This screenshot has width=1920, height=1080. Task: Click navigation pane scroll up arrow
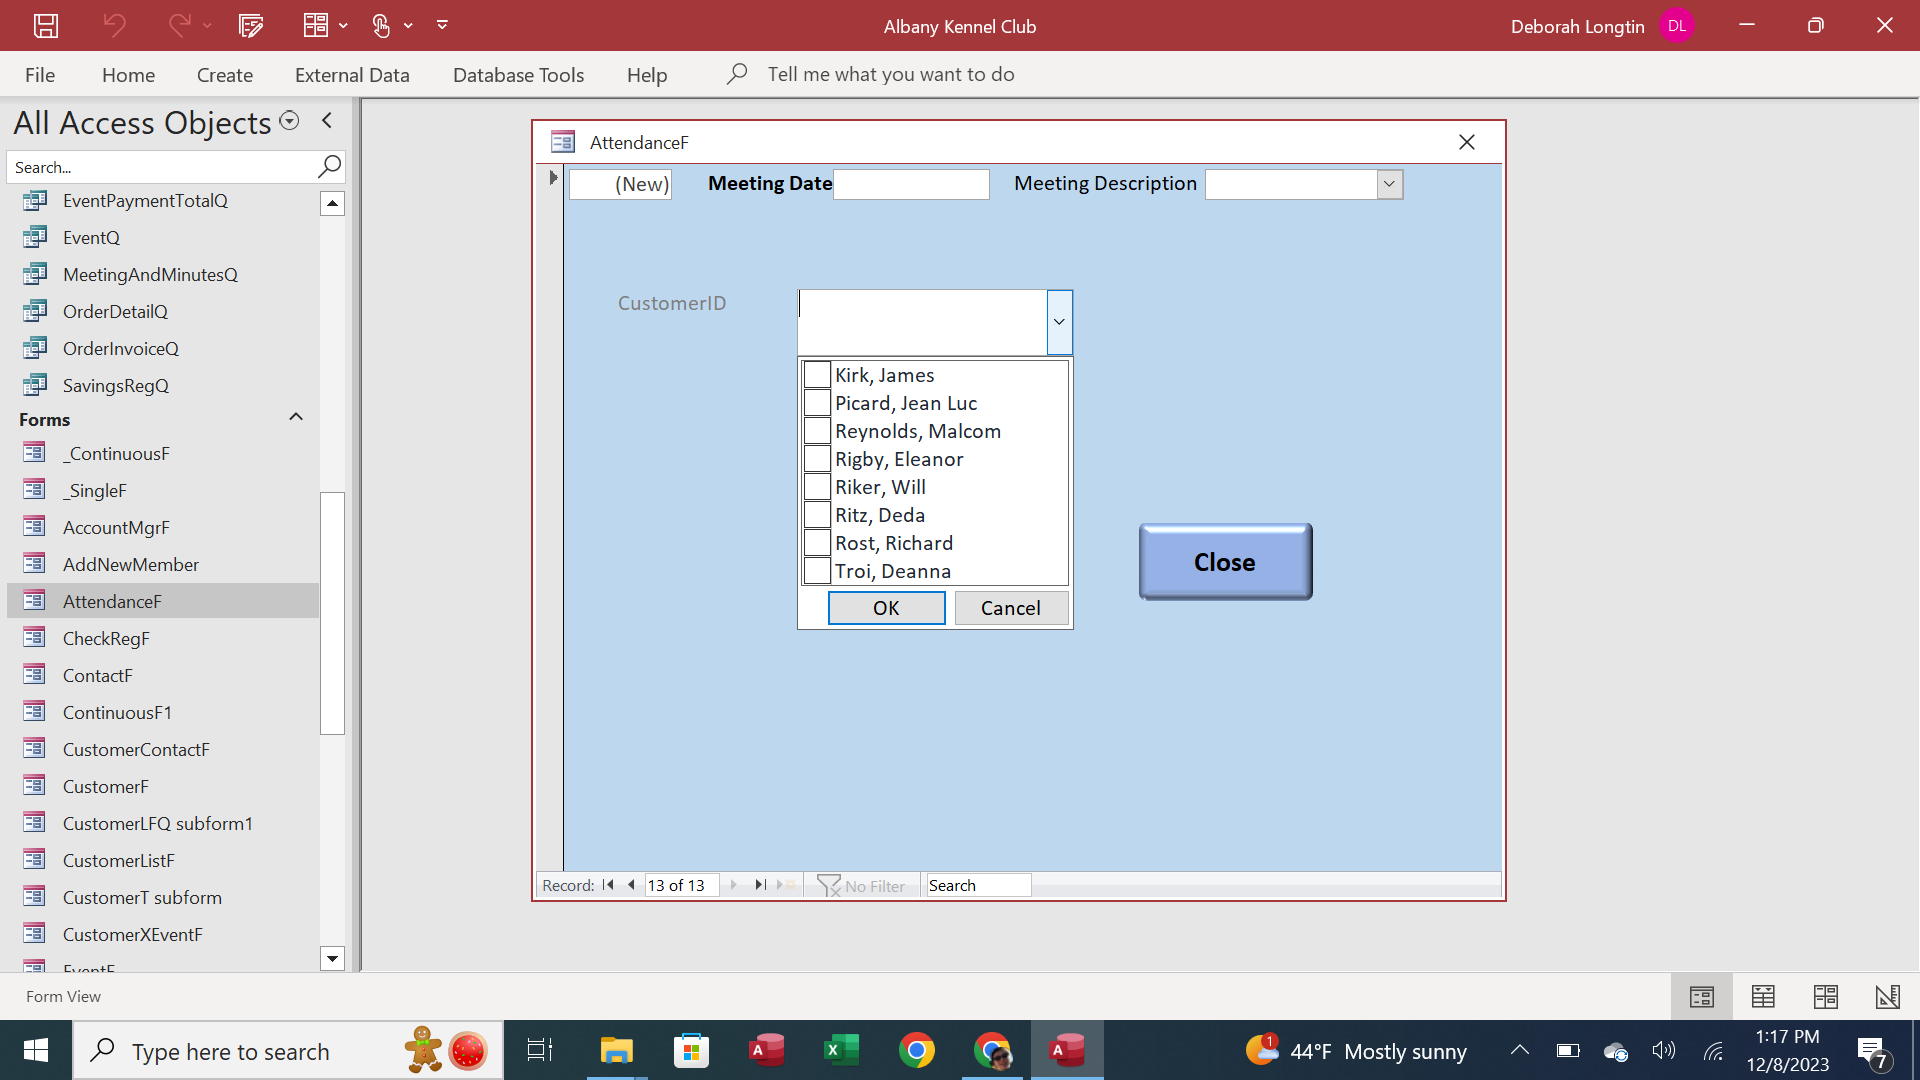[x=332, y=204]
